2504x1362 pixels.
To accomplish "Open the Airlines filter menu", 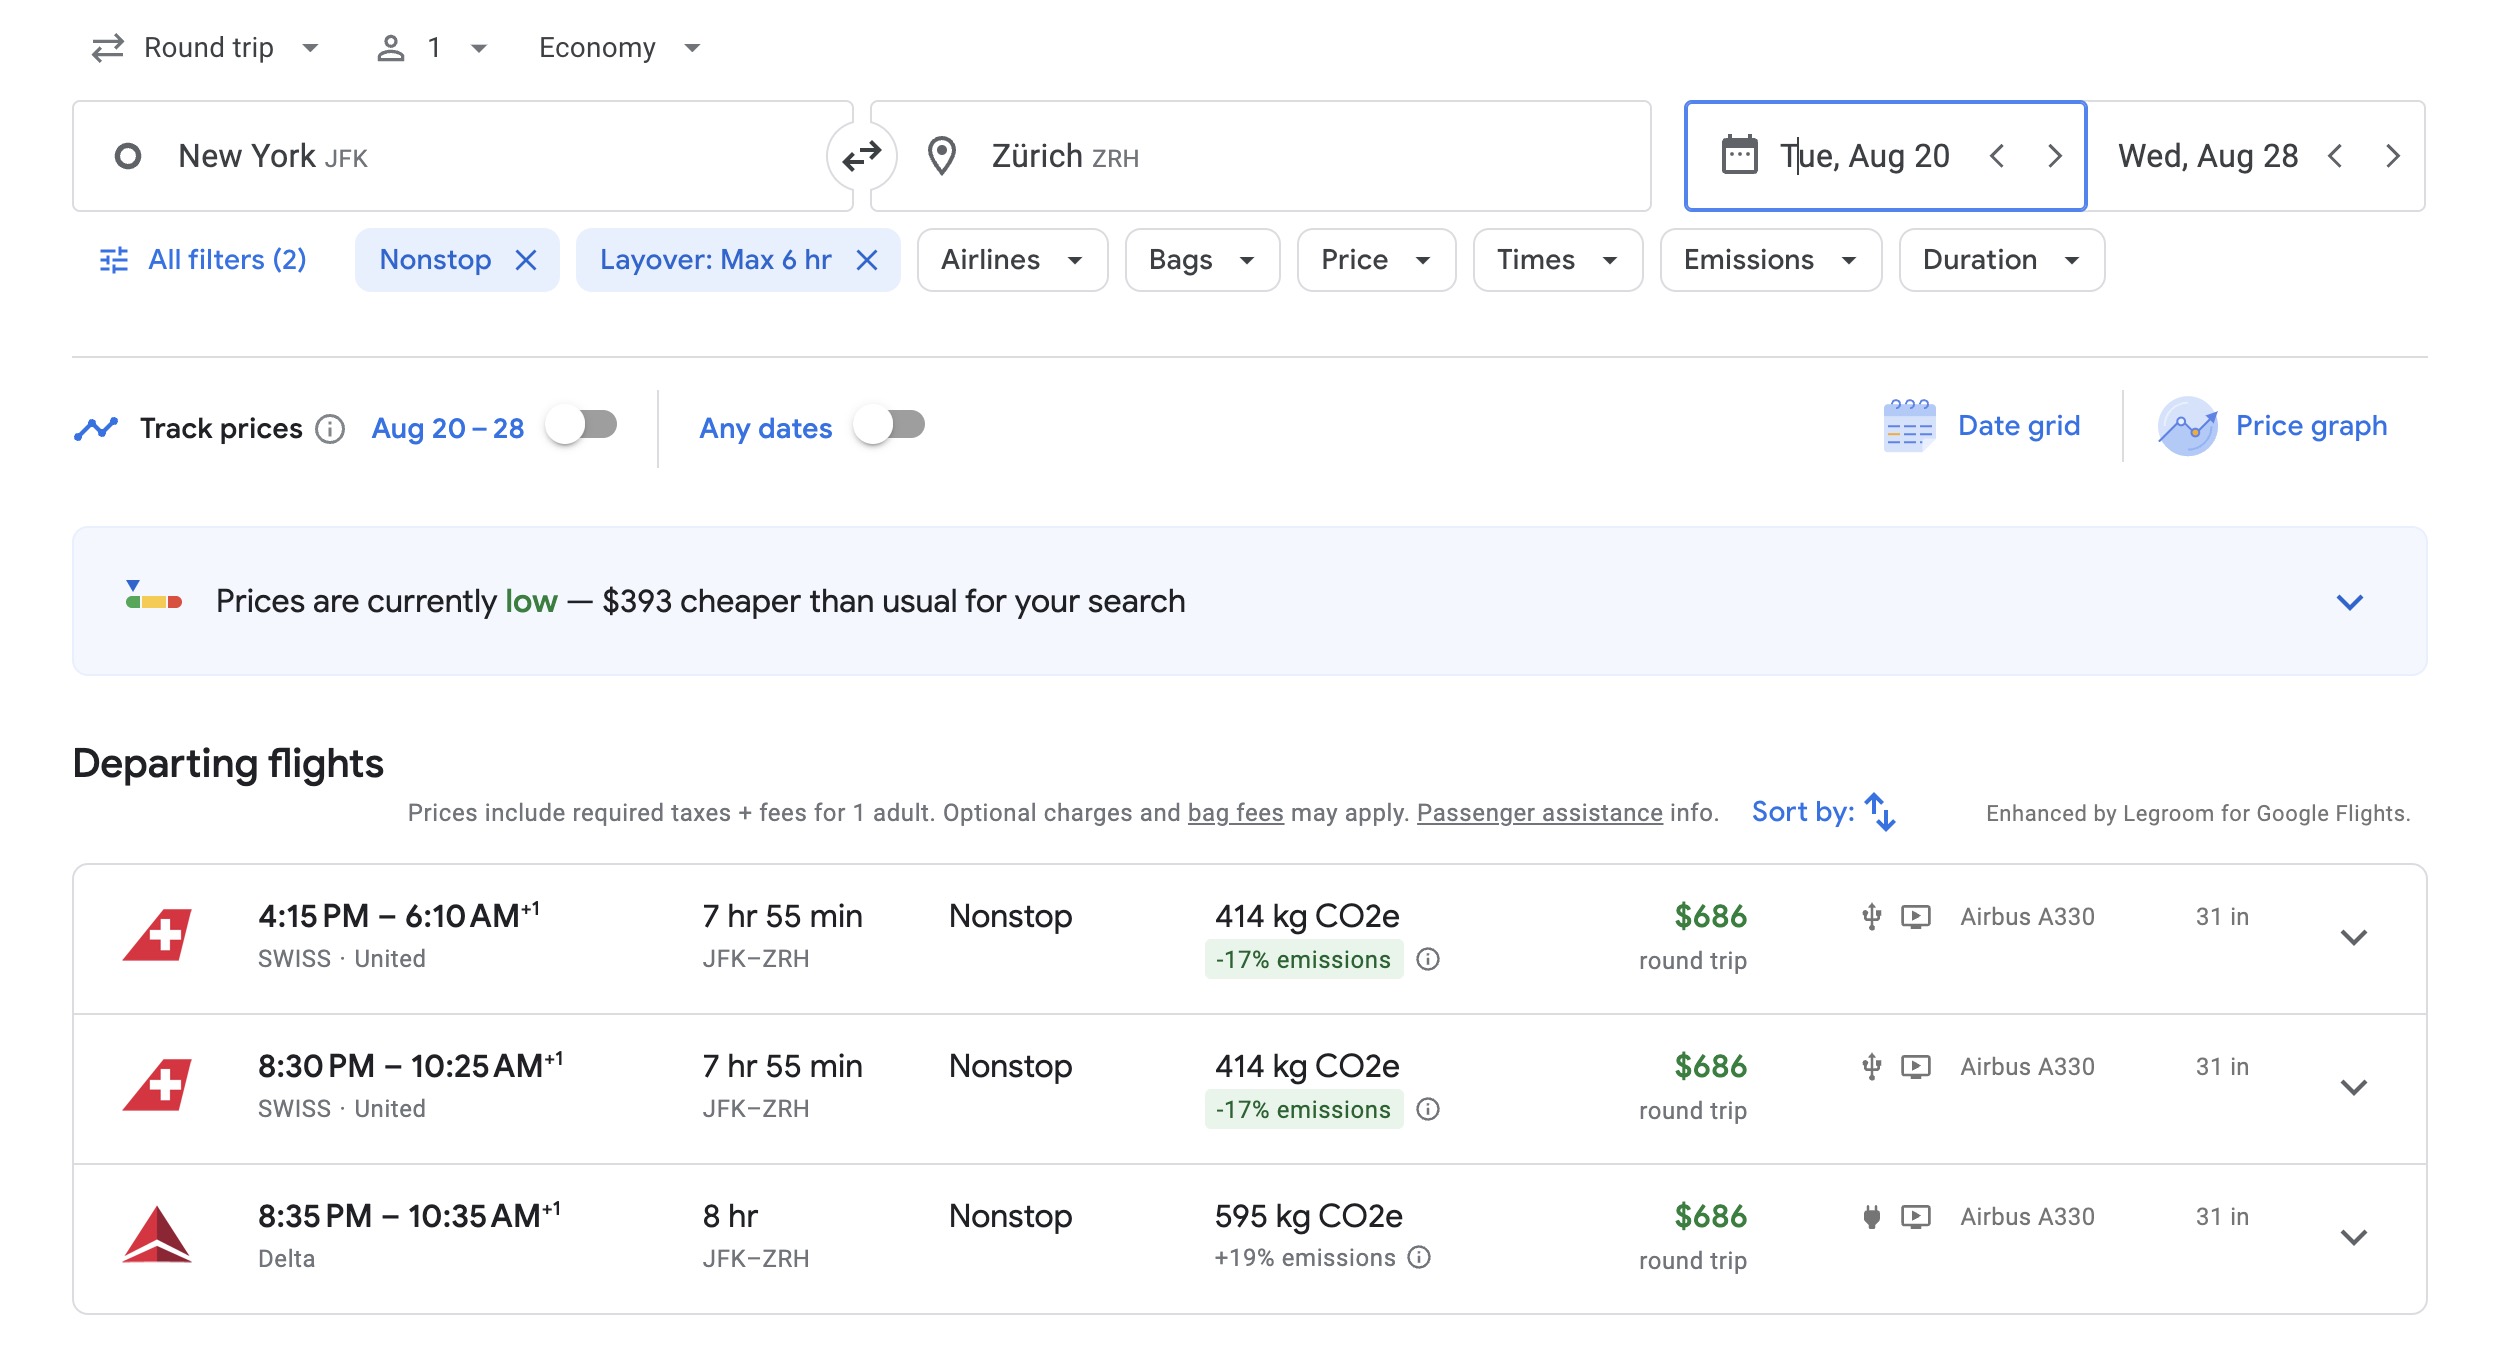I will coord(1011,260).
